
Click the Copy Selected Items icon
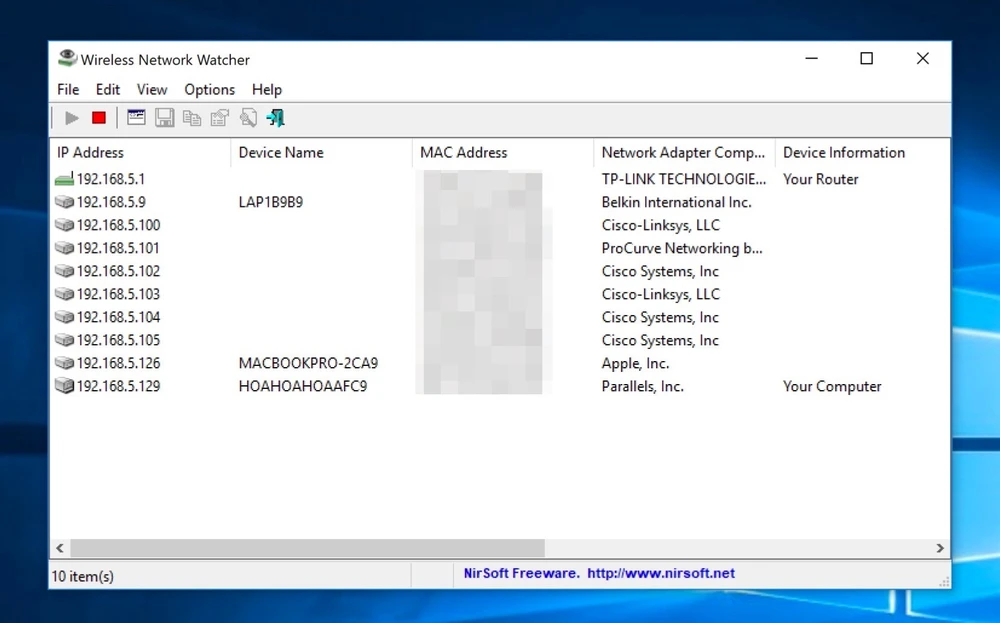(x=192, y=118)
